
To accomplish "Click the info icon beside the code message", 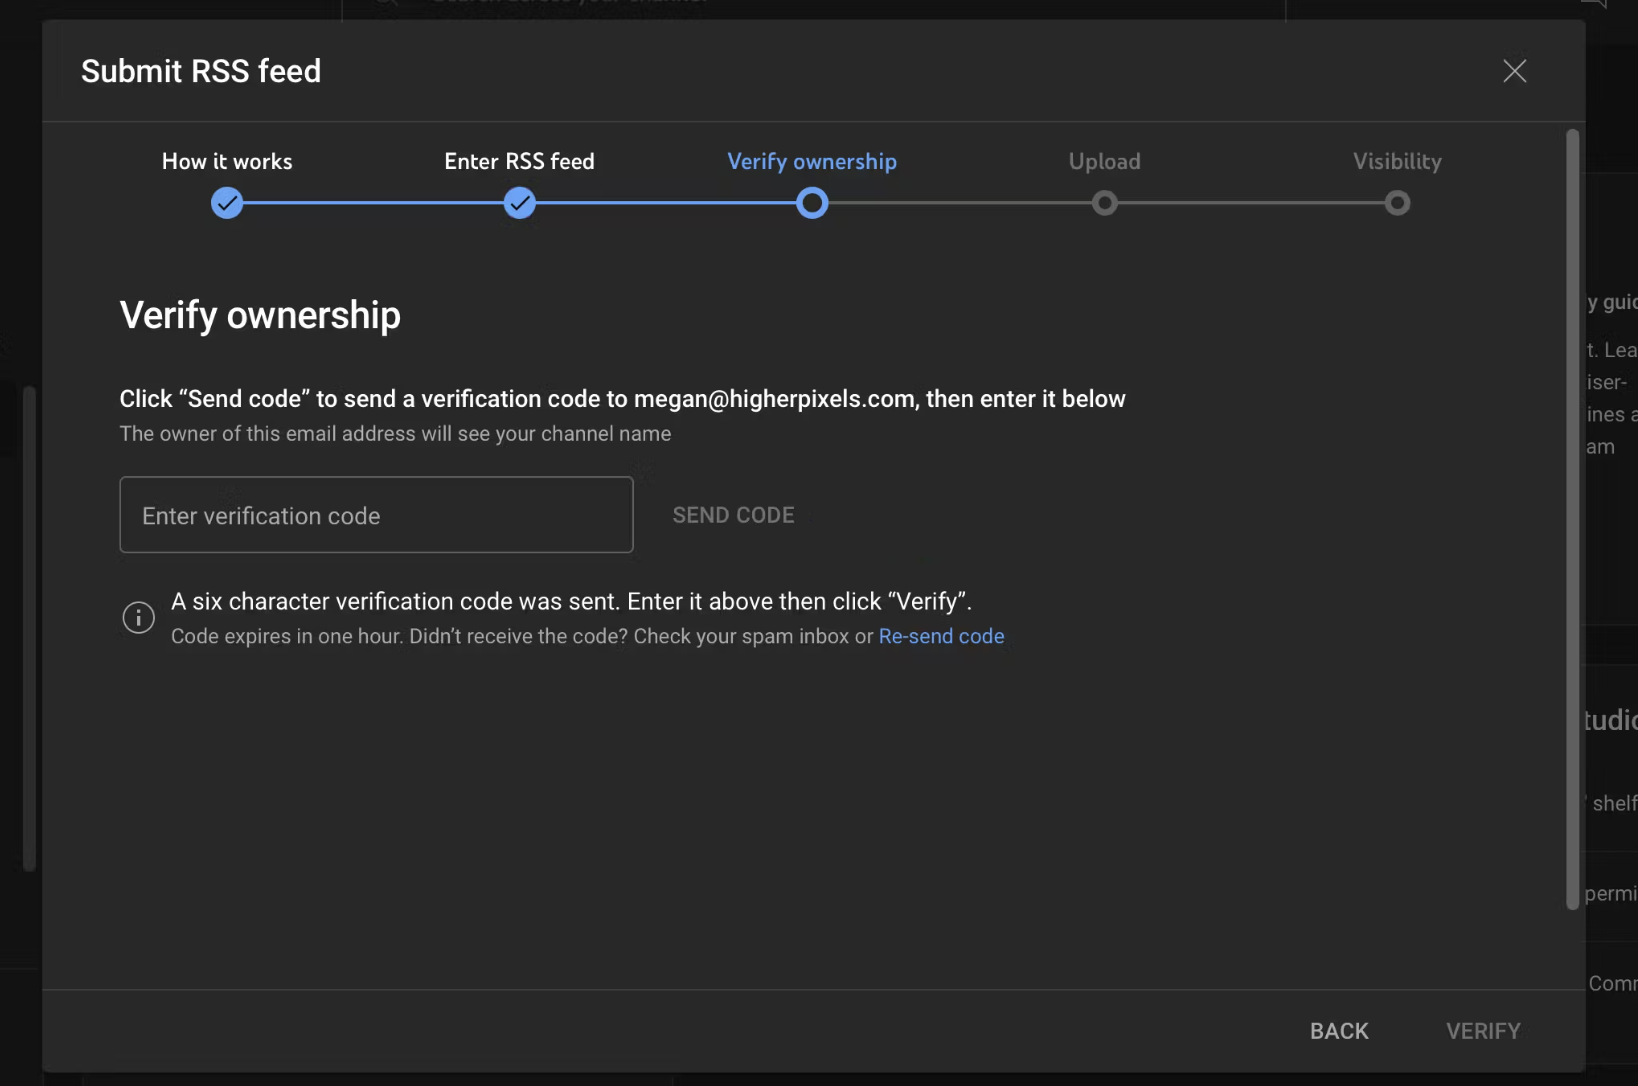I will (x=138, y=617).
